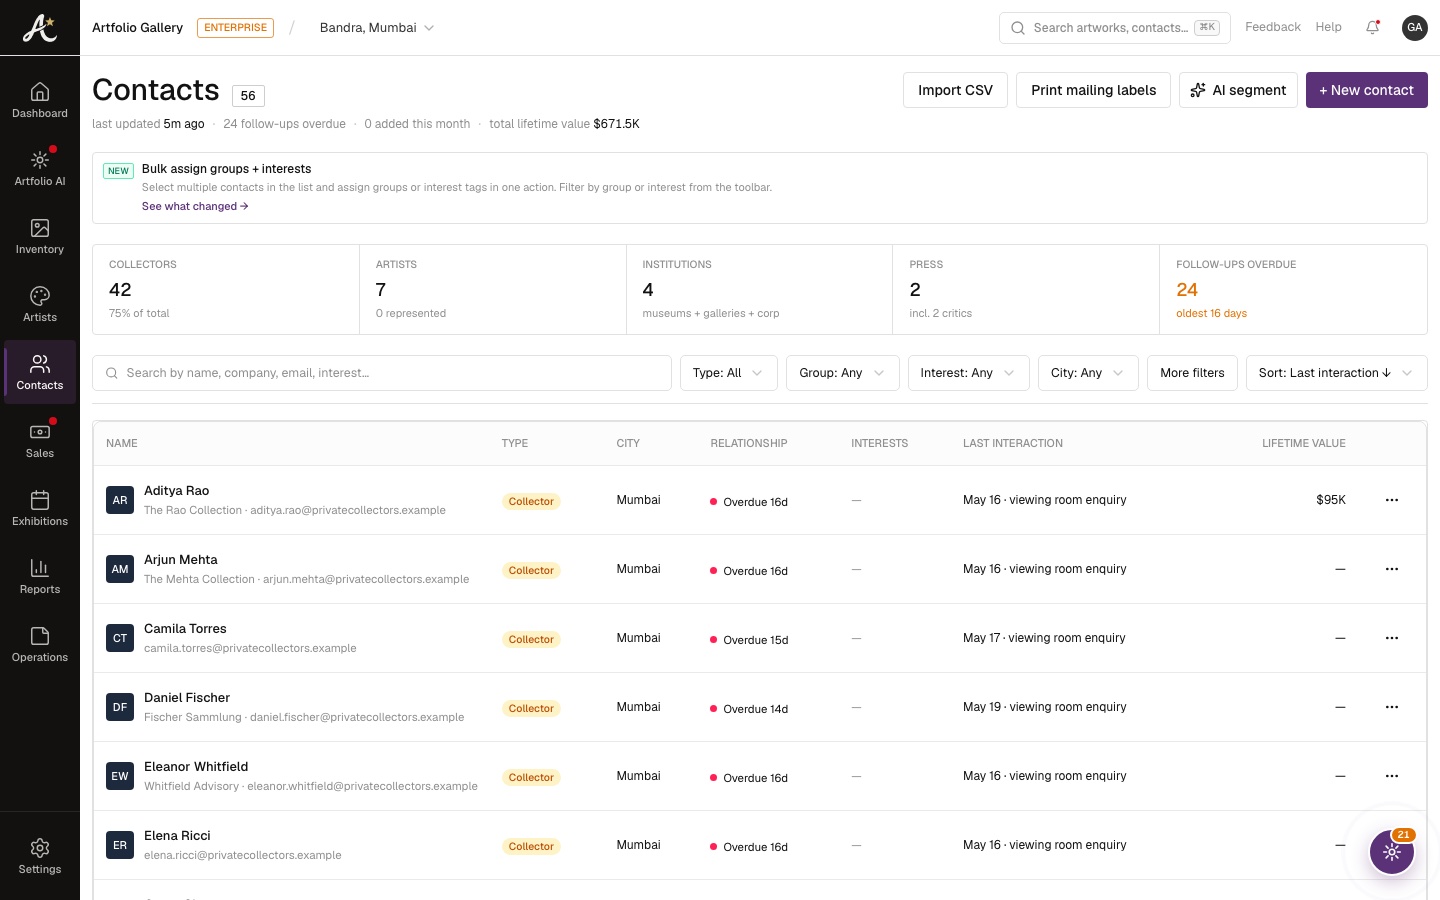Open Exhibitions section
Screen dimensions: 1440x900
(x=40, y=508)
